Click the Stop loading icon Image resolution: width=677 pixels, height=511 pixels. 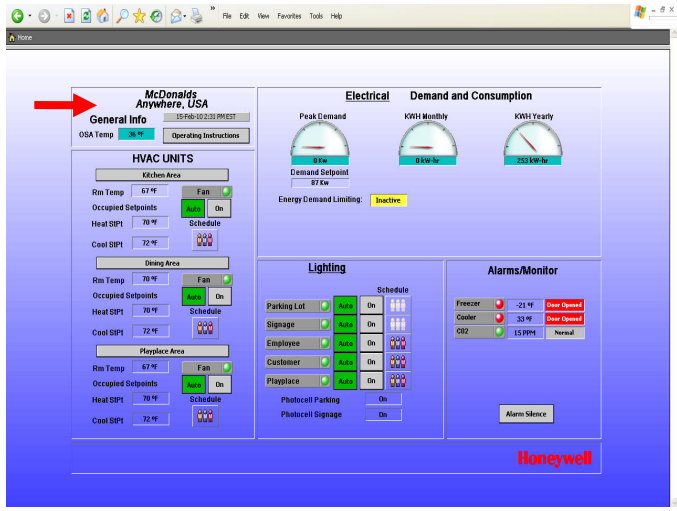coord(69,16)
